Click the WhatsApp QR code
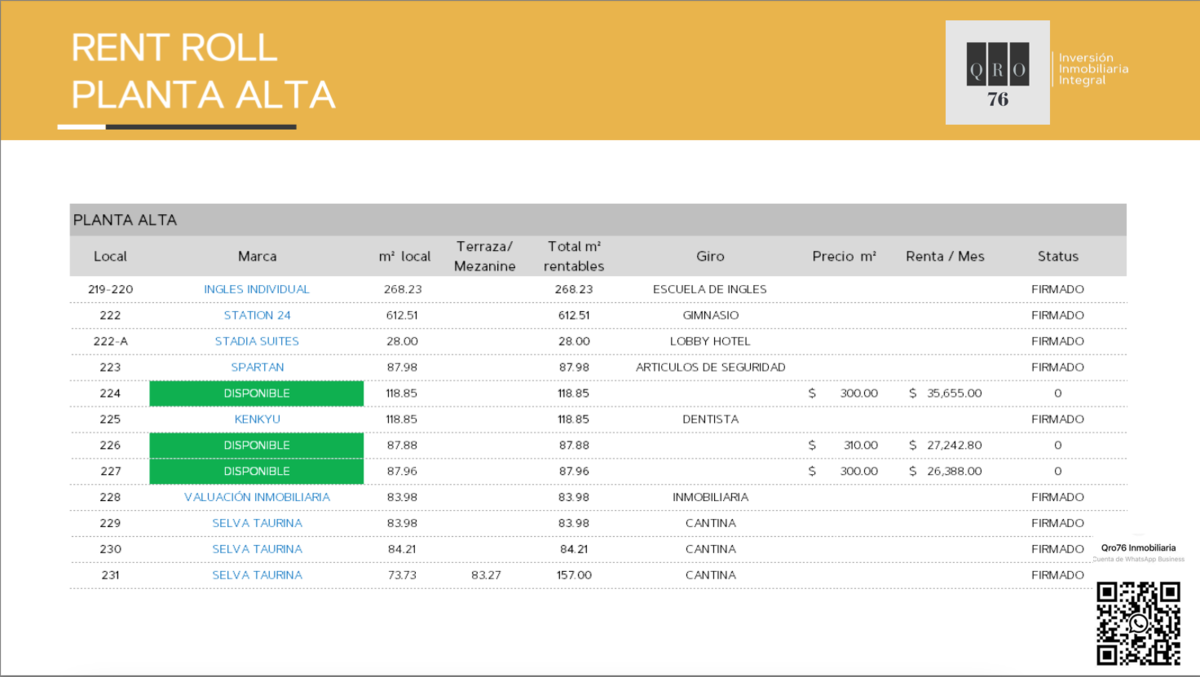This screenshot has height=677, width=1200. (x=1138, y=624)
